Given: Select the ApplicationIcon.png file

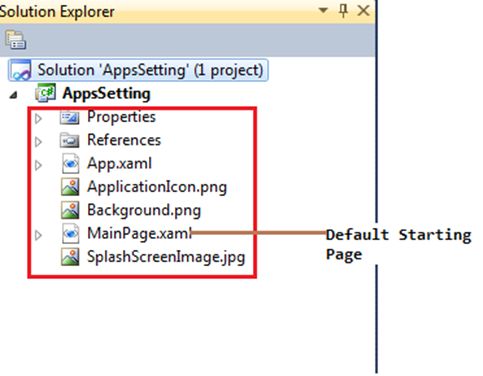Looking at the screenshot, I should tap(157, 187).
